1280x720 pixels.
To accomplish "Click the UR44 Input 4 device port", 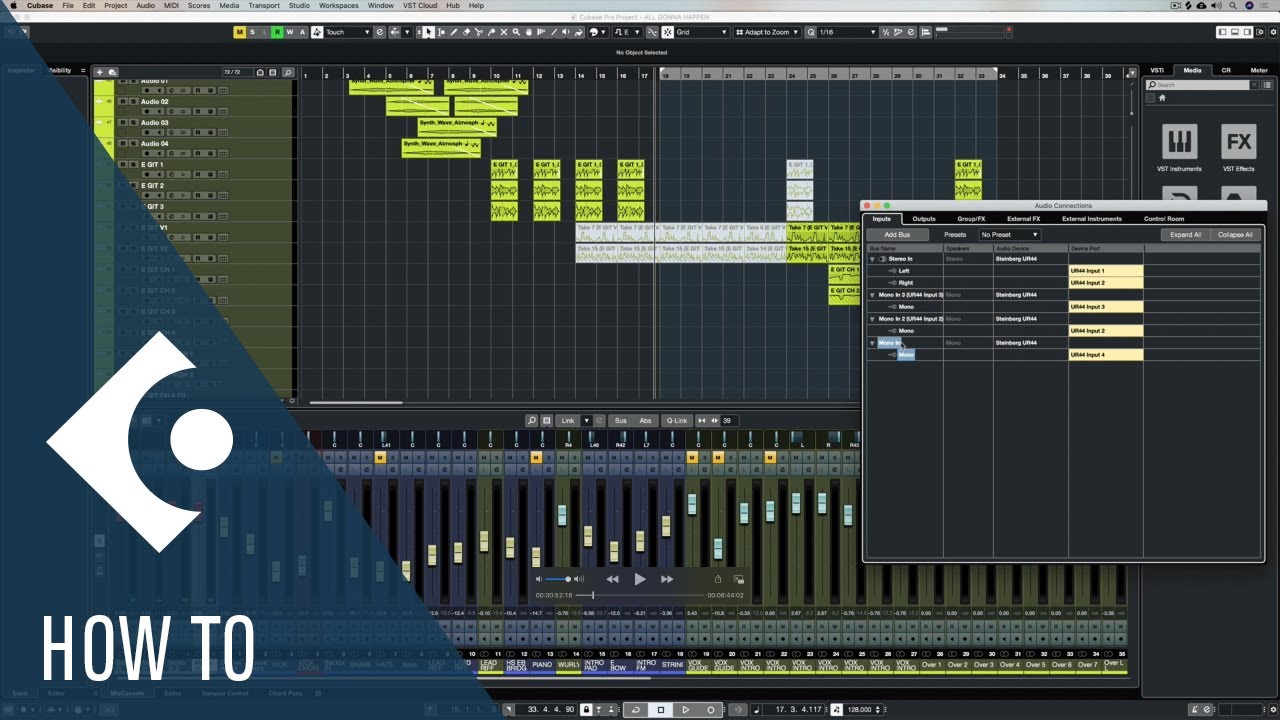I will 1106,355.
